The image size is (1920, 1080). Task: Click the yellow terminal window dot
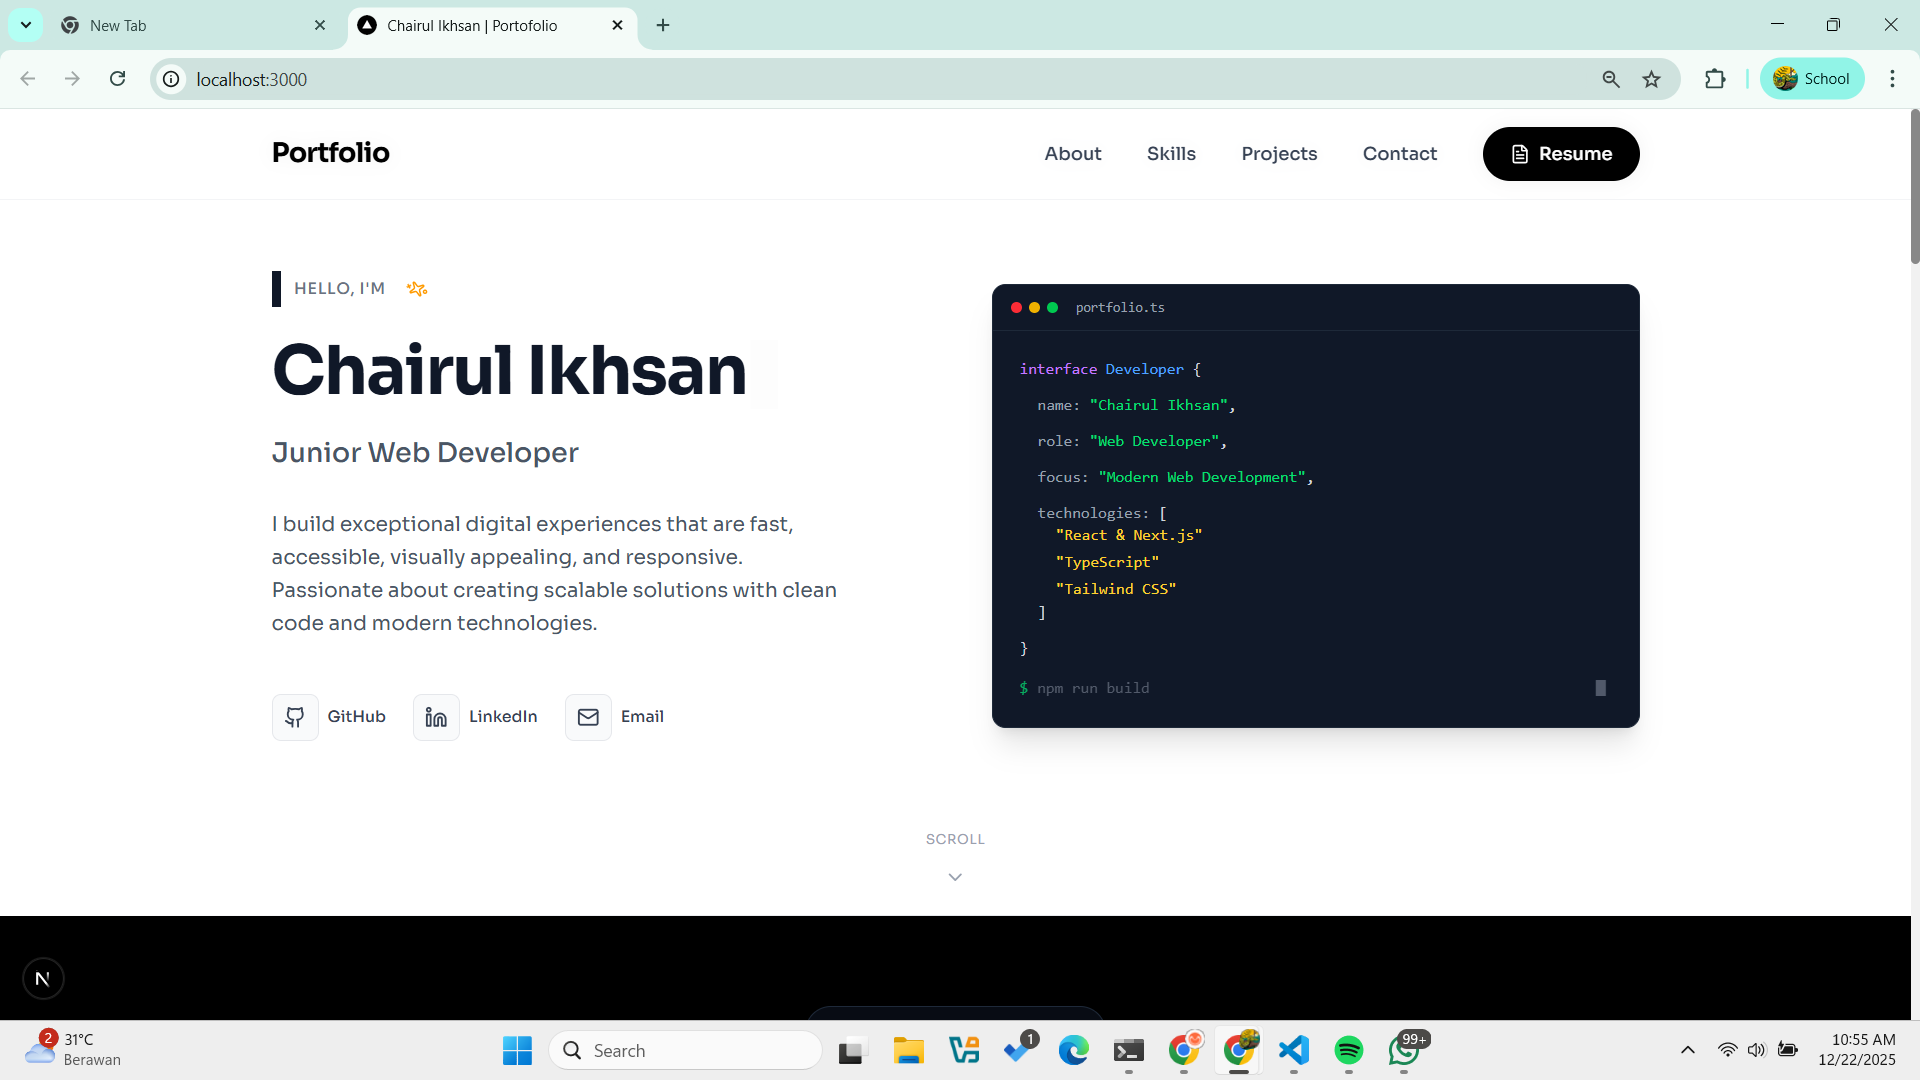[x=1034, y=308]
